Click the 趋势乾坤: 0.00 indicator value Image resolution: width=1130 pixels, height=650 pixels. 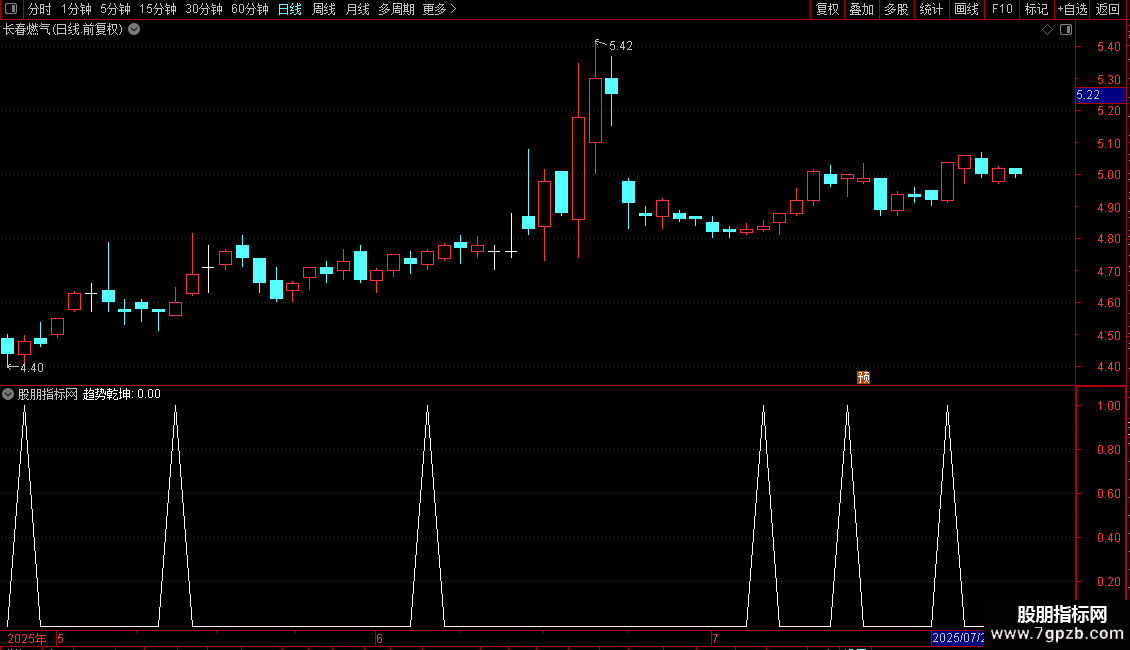click(122, 394)
